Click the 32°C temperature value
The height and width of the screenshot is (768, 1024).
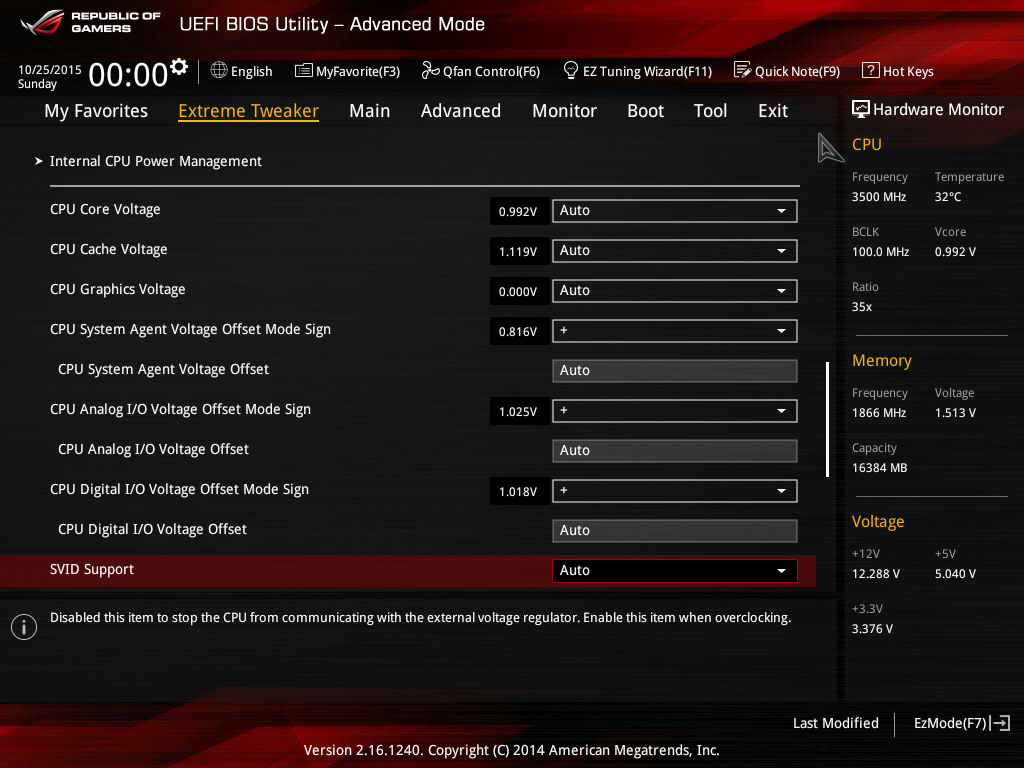tap(948, 197)
